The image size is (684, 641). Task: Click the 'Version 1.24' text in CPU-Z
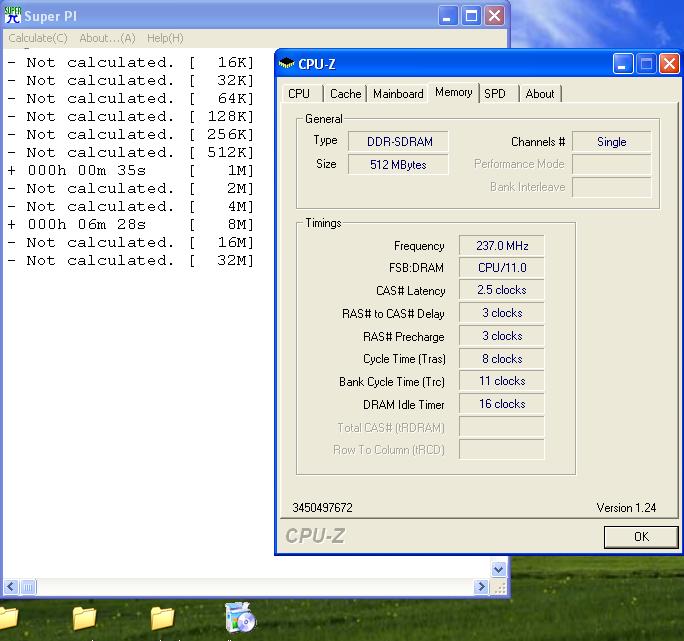pos(626,508)
